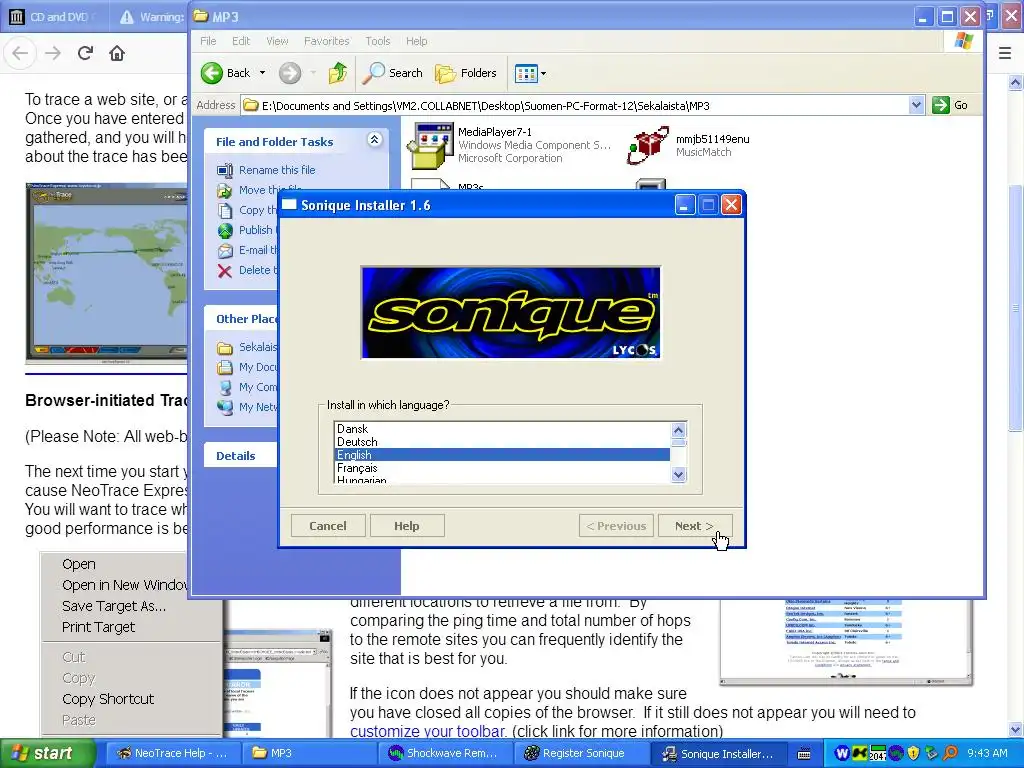
Task: Open the browser hamburger menu
Action: (x=1005, y=54)
